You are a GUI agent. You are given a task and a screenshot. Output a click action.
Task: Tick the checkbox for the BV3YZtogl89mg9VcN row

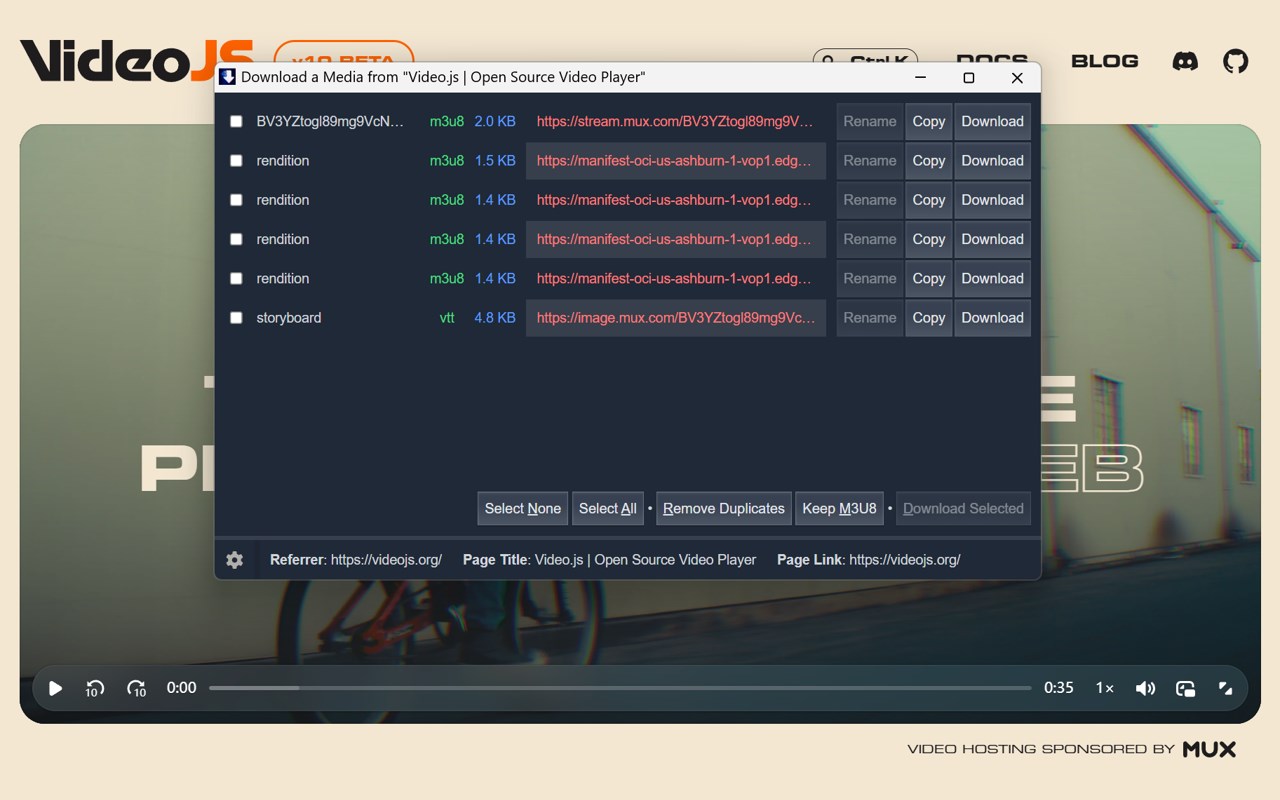236,122
